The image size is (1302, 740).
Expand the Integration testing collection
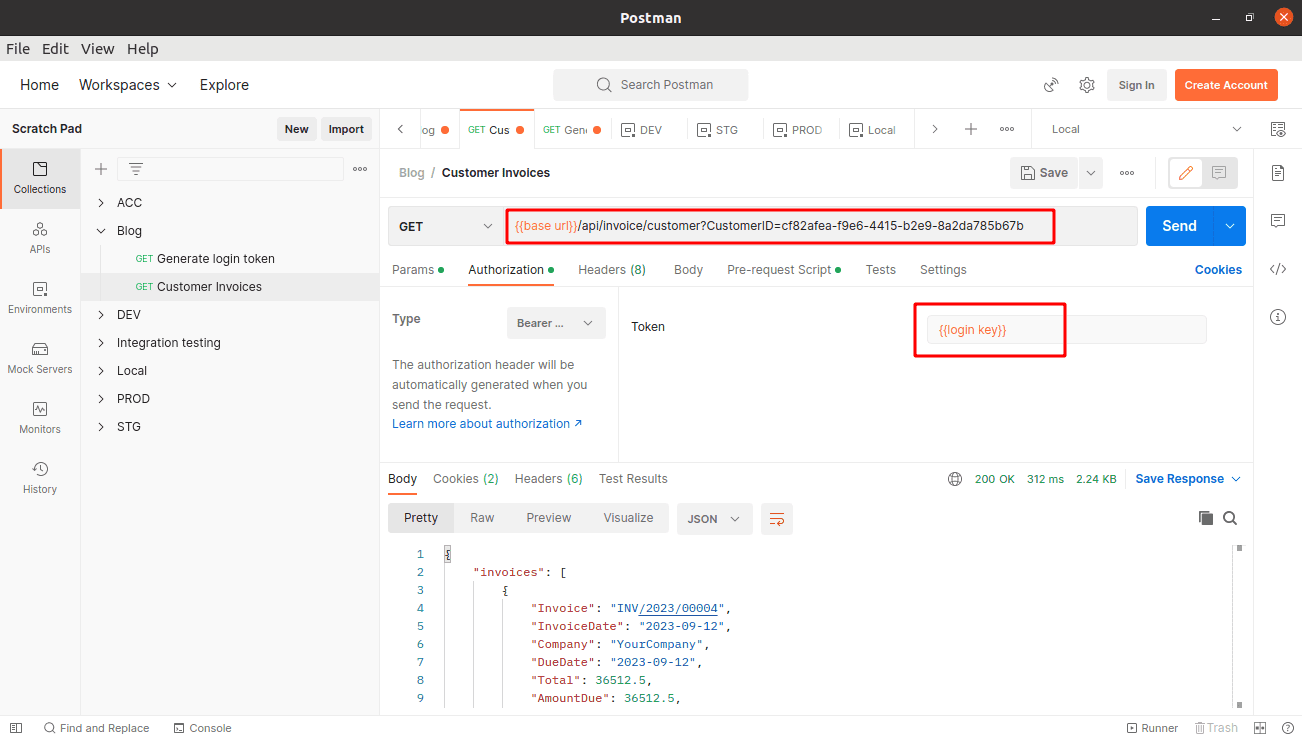tap(101, 343)
